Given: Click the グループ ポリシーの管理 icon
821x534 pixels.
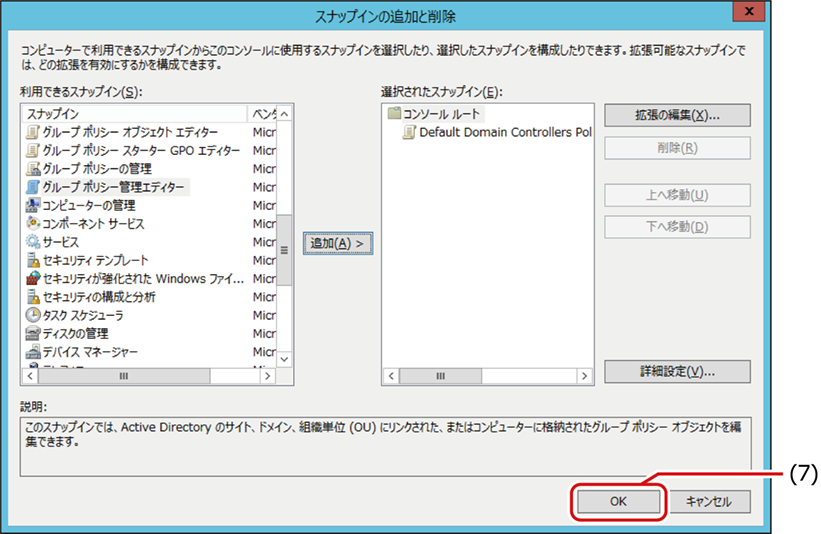Looking at the screenshot, I should [x=32, y=169].
